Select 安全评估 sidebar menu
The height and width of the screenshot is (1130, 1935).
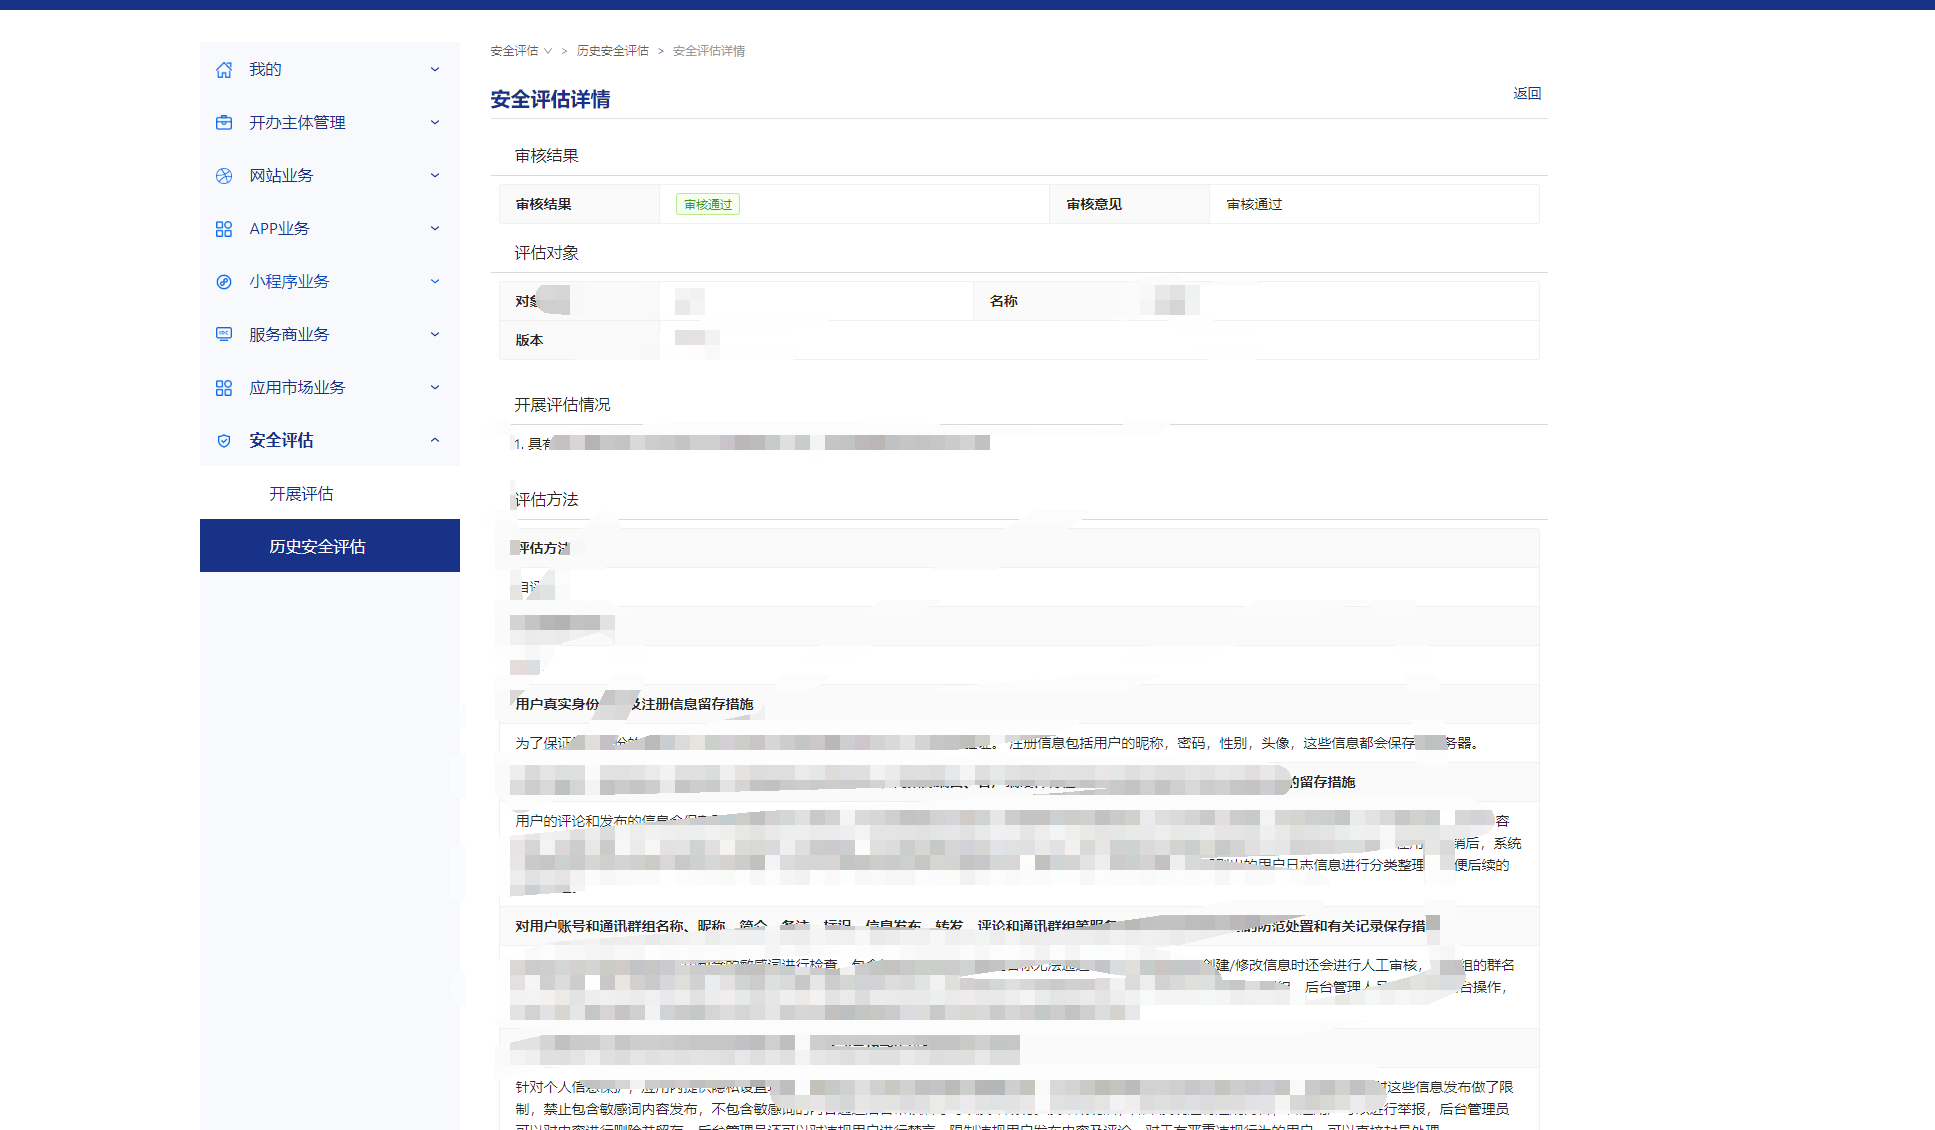(330, 441)
